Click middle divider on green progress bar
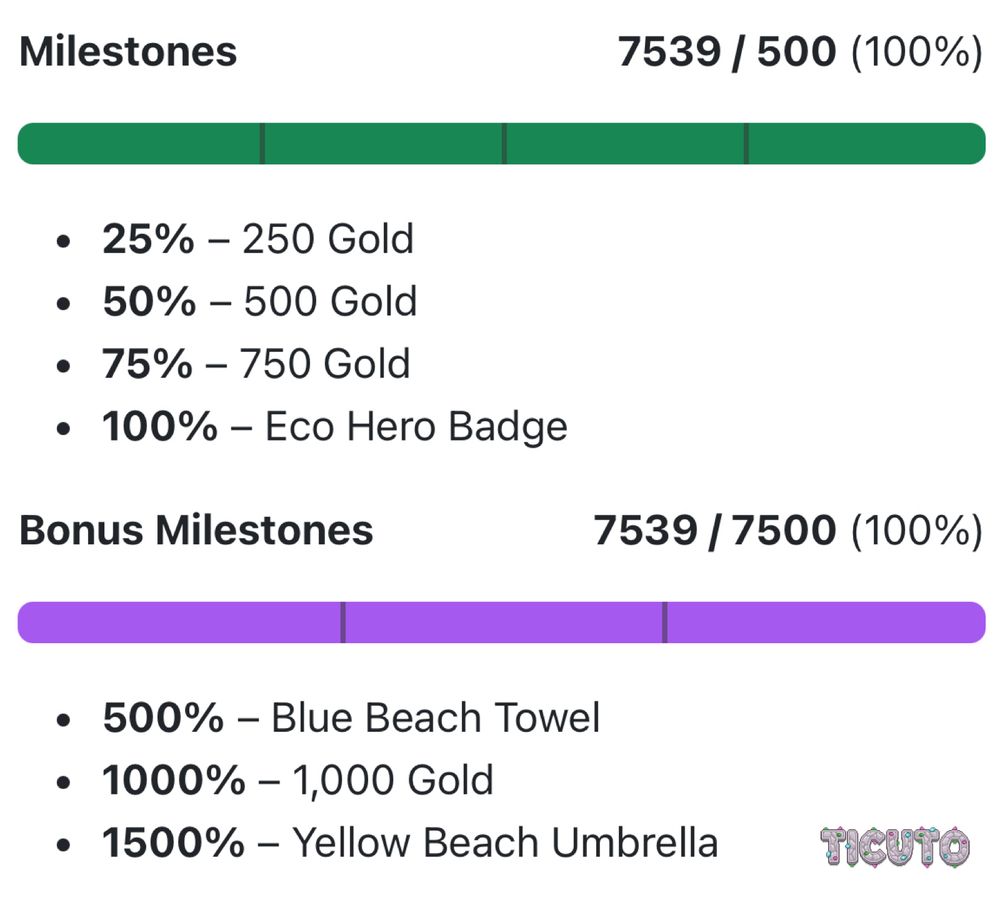Image resolution: width=1000 pixels, height=900 pixels. click(x=504, y=144)
